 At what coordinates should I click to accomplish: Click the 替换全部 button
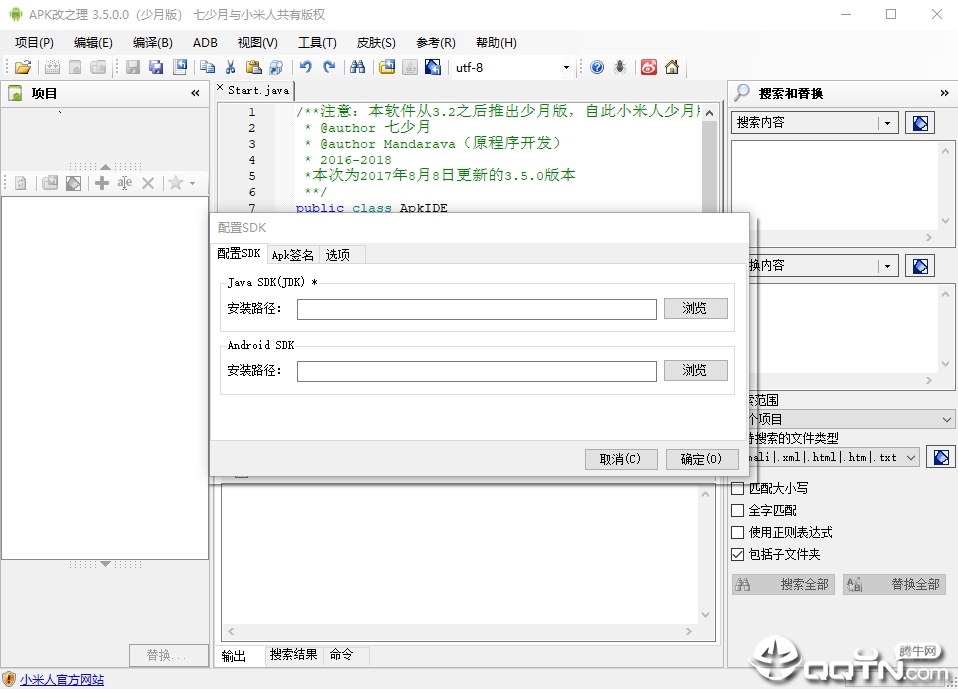(894, 585)
